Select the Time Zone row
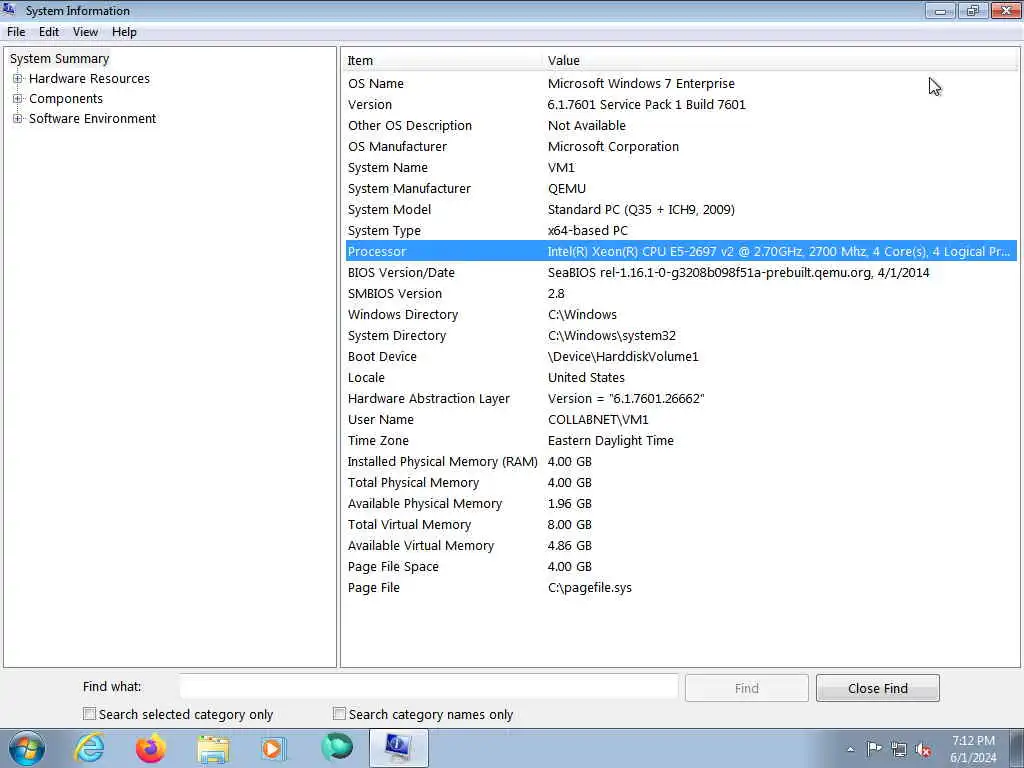 pos(681,440)
